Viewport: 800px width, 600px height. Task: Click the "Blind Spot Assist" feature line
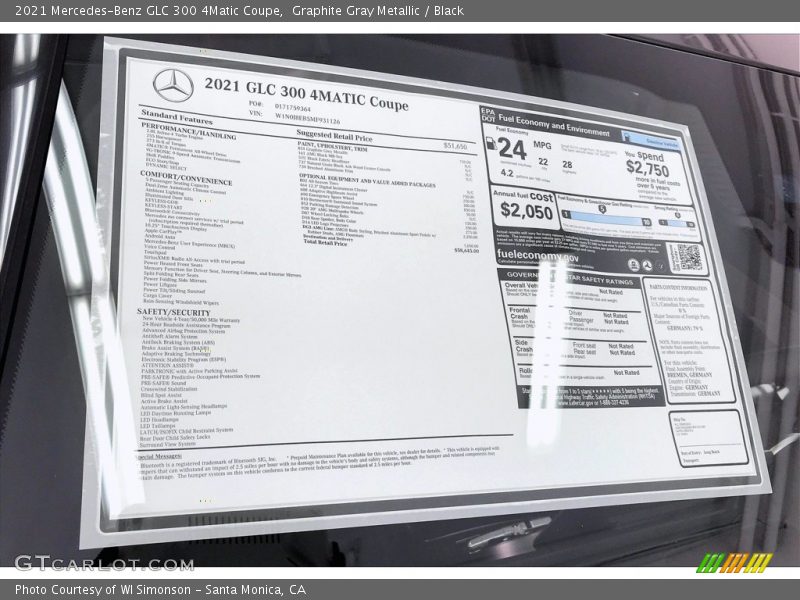(x=161, y=395)
